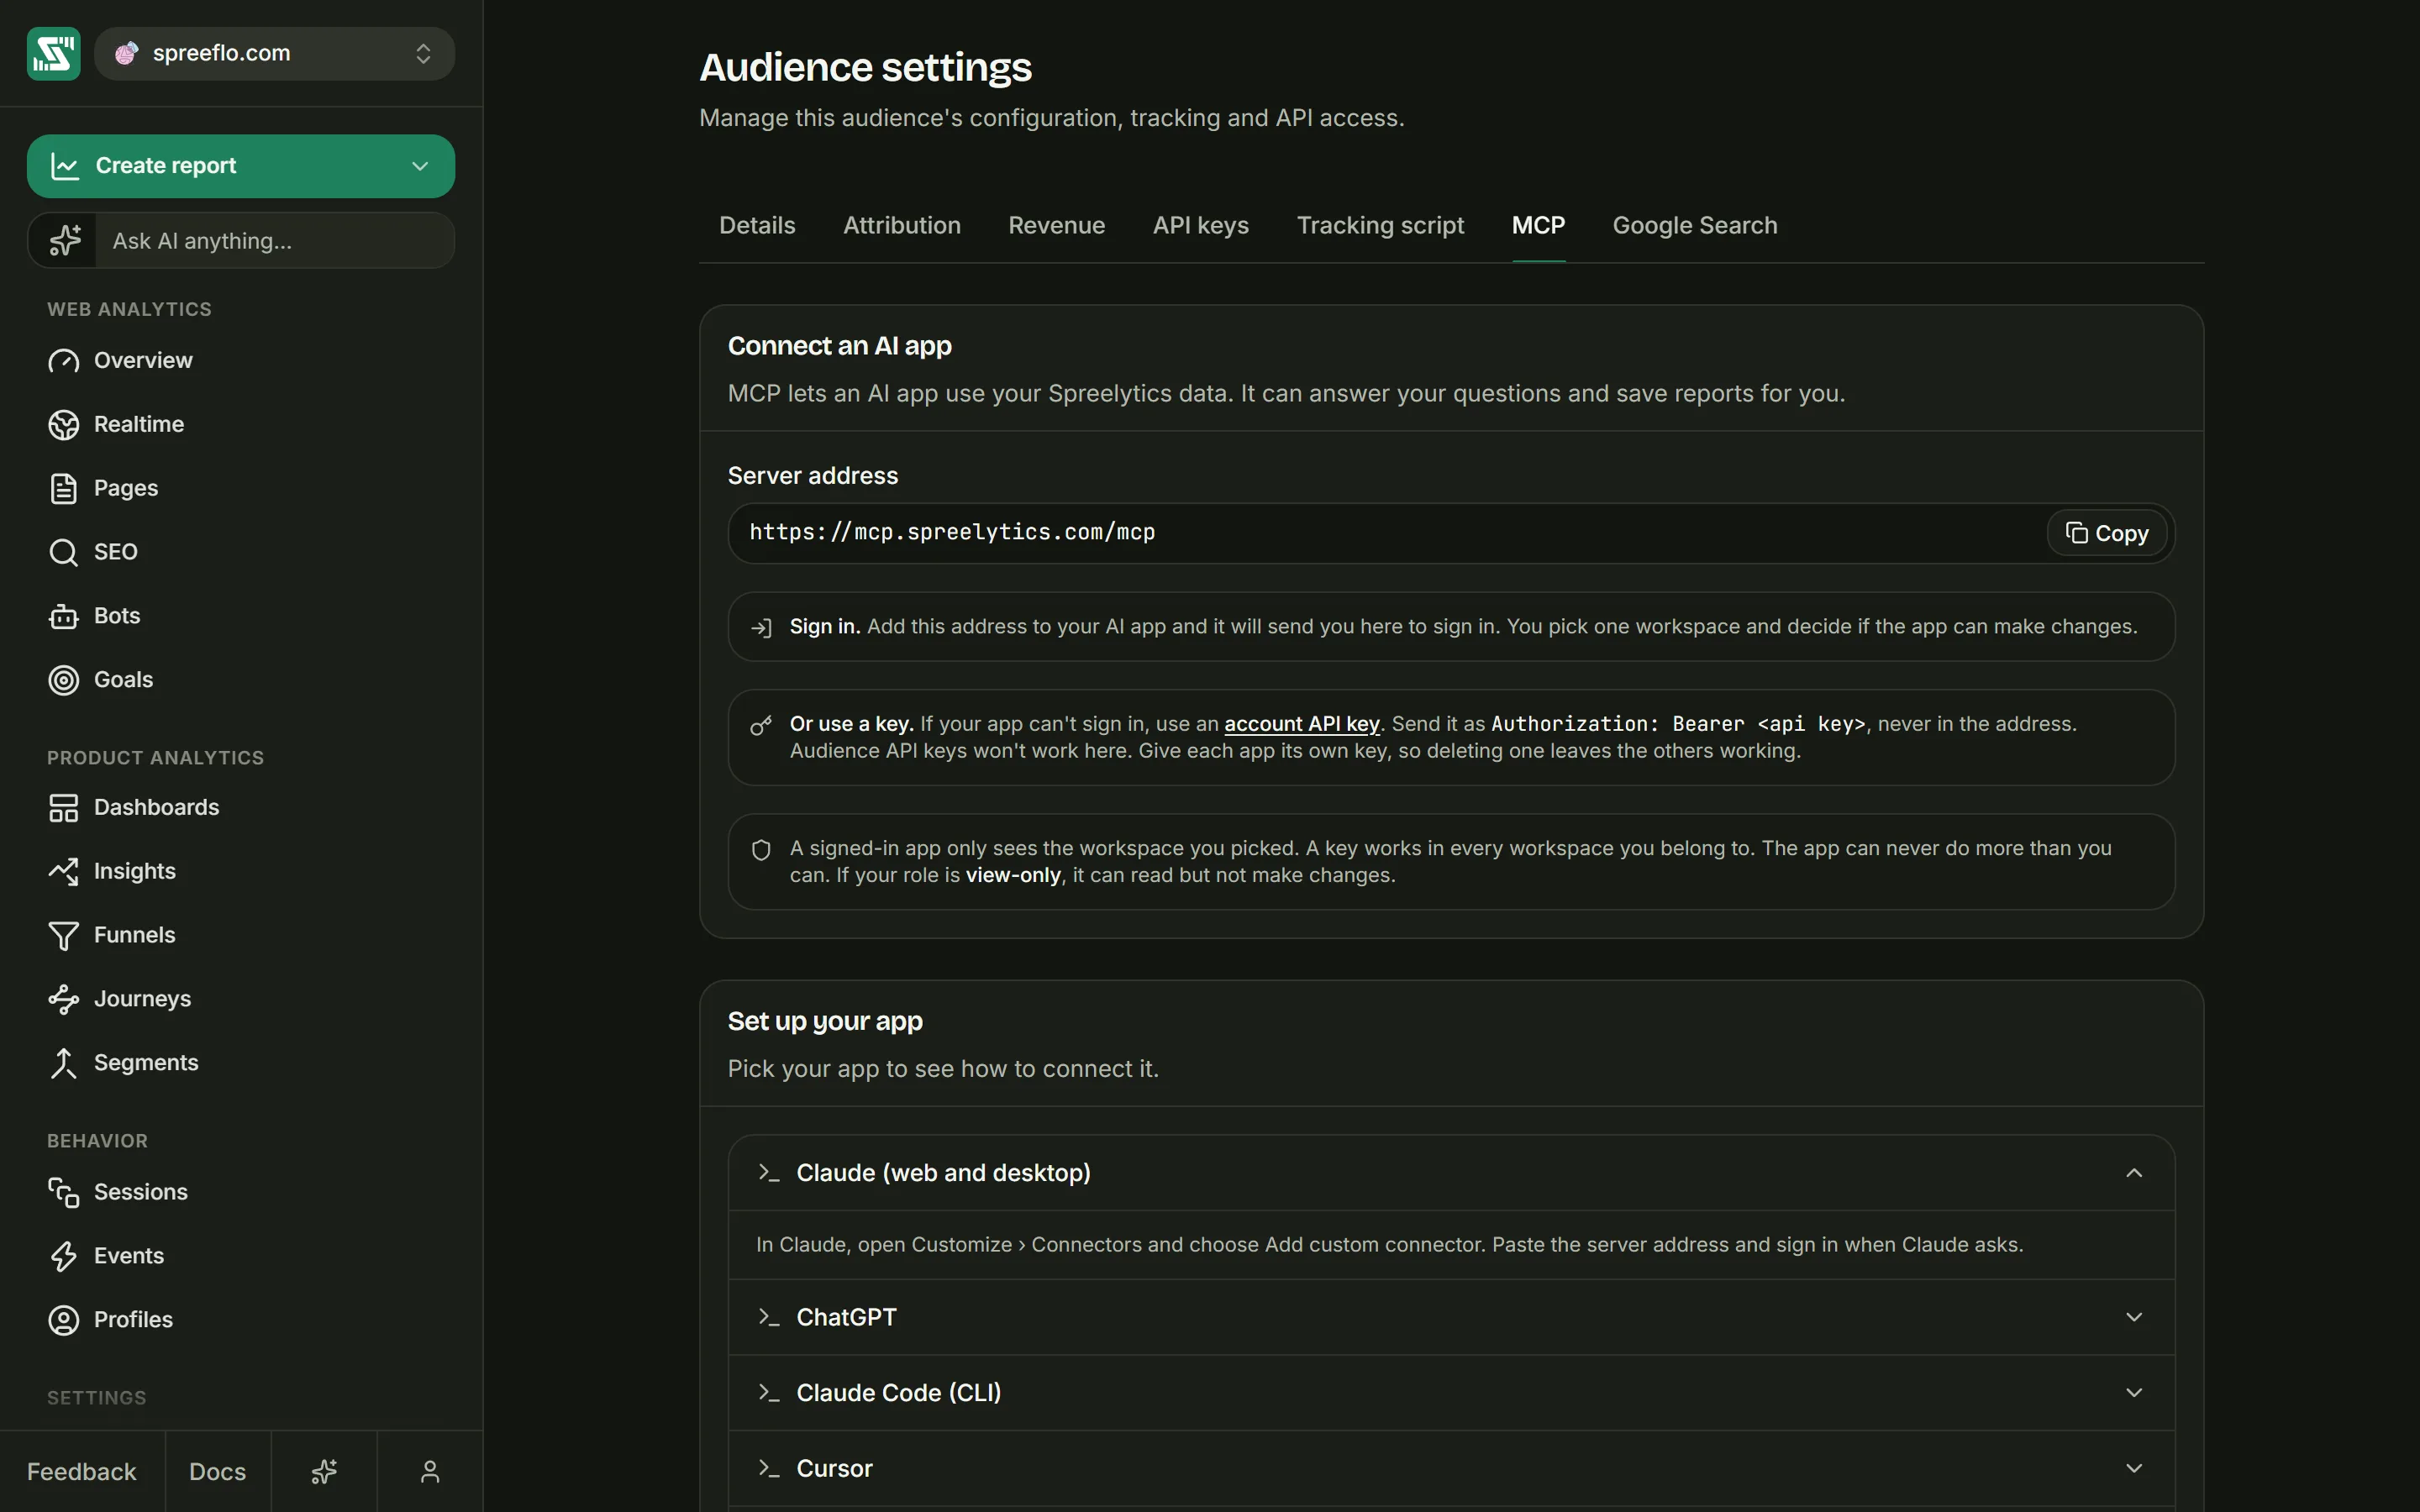Viewport: 2420px width, 1512px height.
Task: Expand the Cursor setup section
Action: click(1452, 1469)
